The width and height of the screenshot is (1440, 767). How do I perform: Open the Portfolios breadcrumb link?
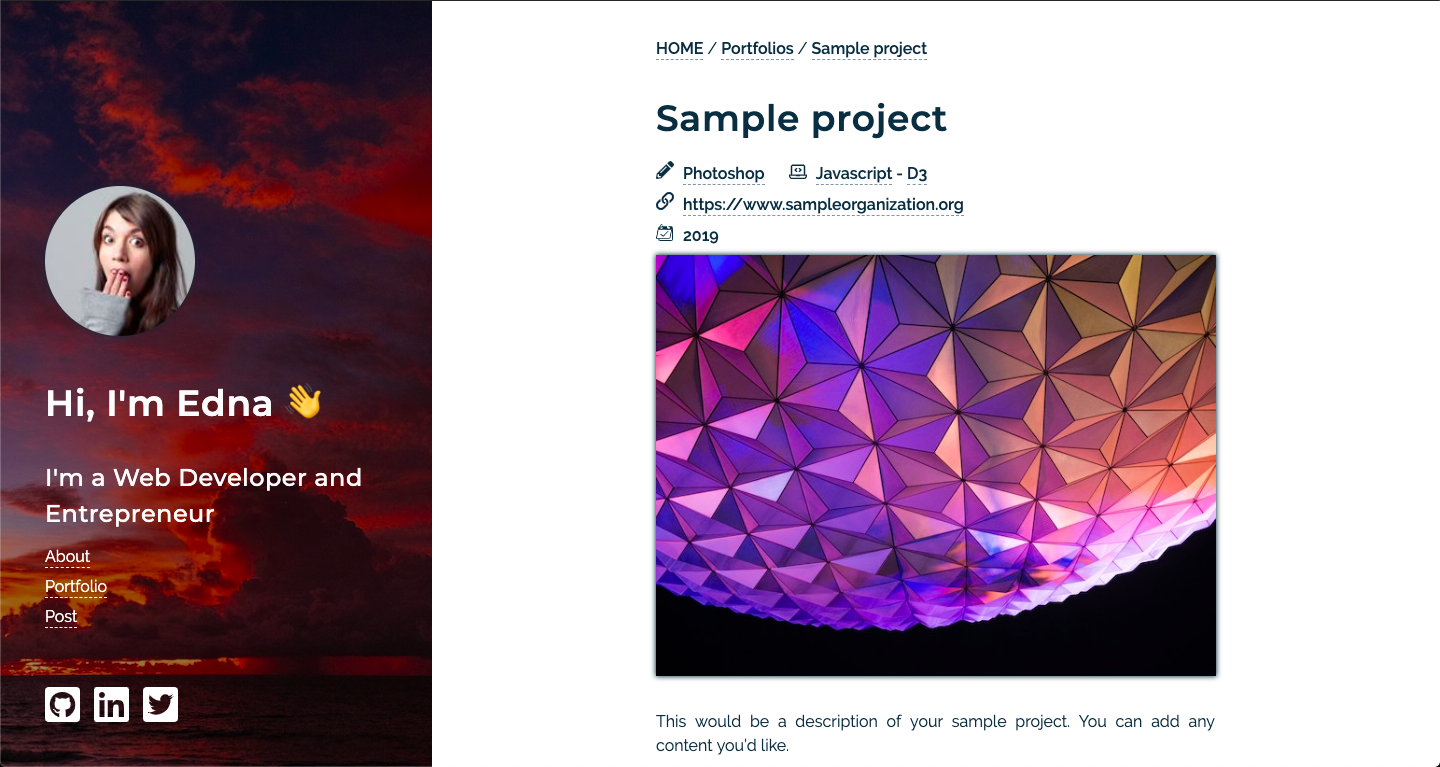757,48
